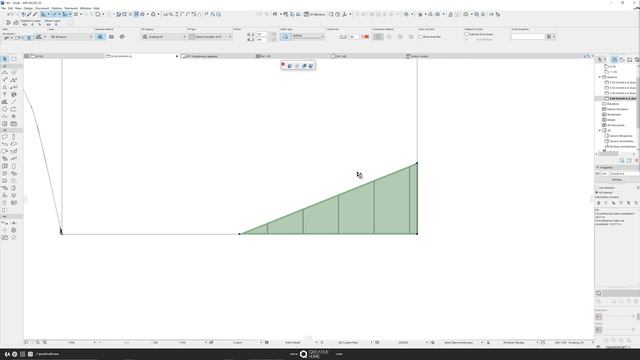This screenshot has width=640, height=360.
Task: Click the upper slider in the lower right panel
Action: [x=620, y=316]
